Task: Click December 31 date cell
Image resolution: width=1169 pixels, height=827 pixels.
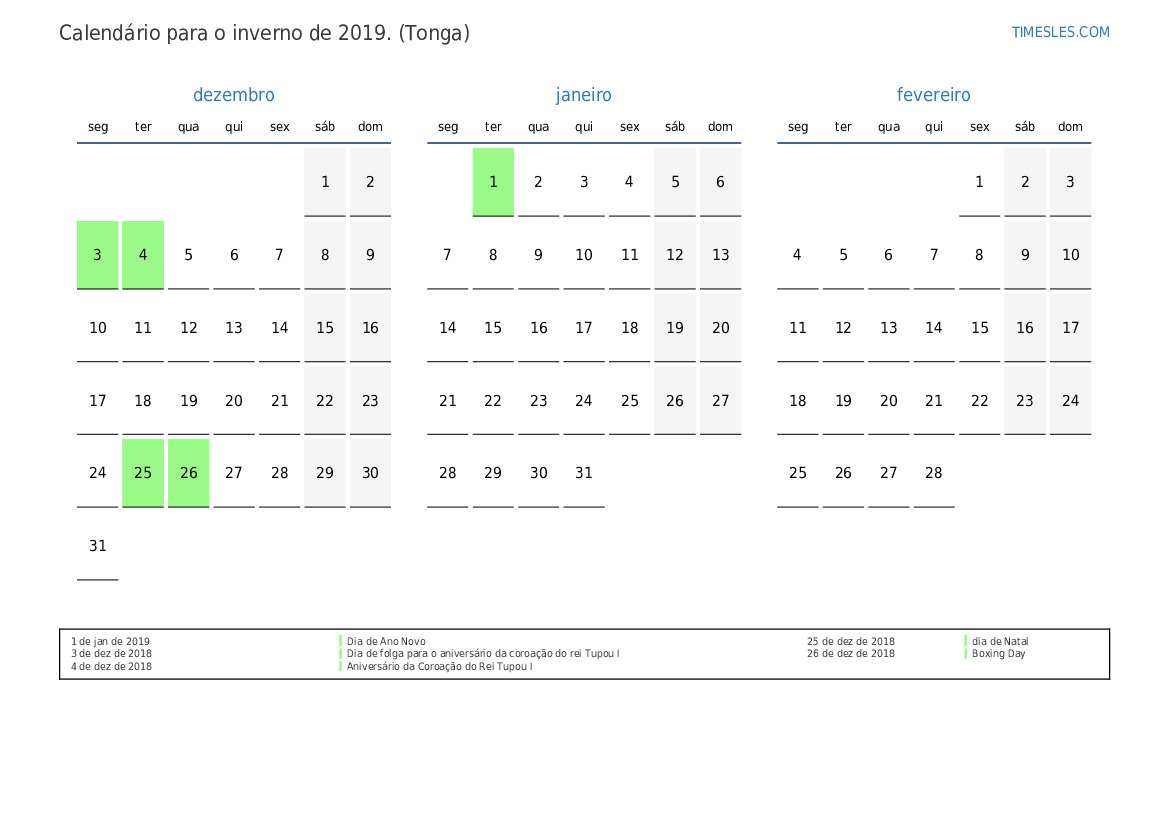Action: tap(98, 546)
